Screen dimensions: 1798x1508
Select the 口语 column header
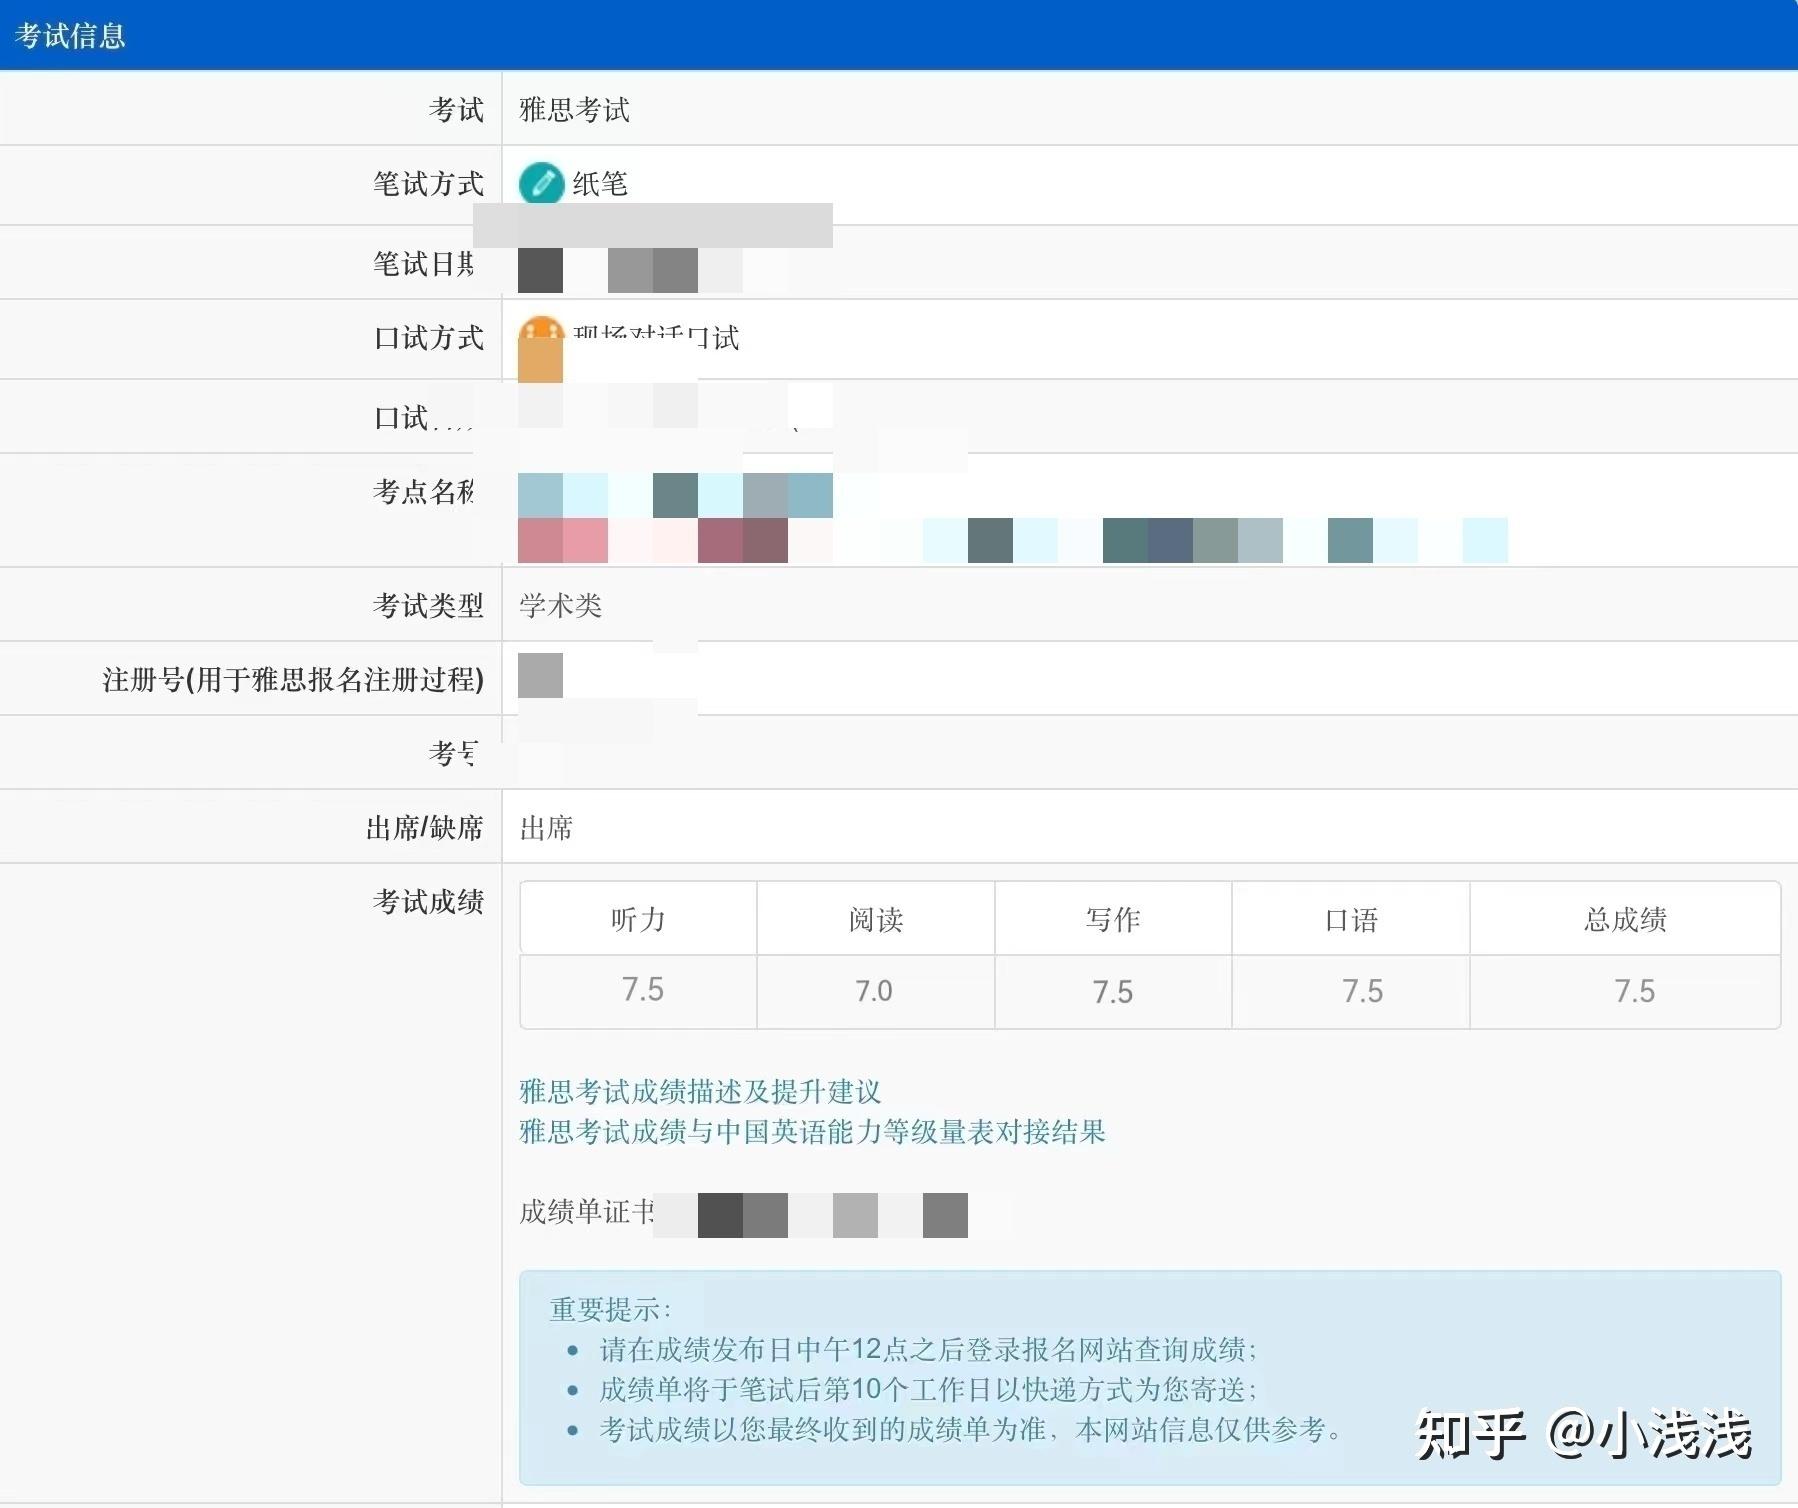[1350, 920]
